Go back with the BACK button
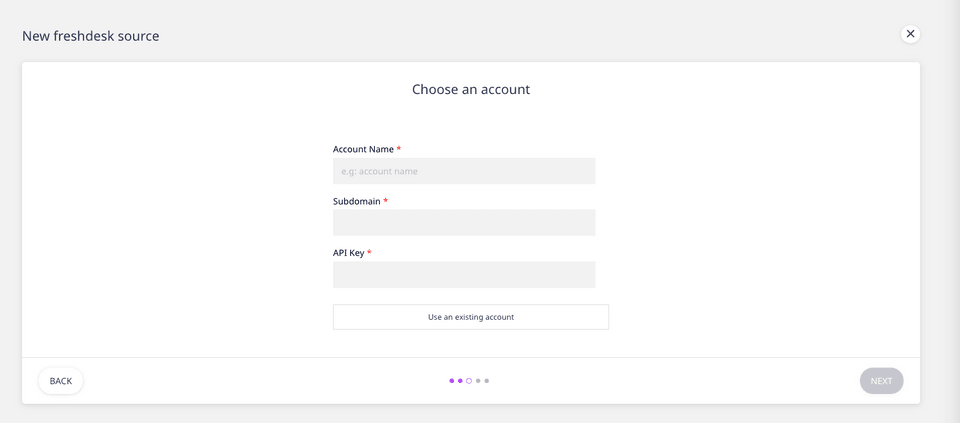This screenshot has width=960, height=423. click(x=61, y=381)
